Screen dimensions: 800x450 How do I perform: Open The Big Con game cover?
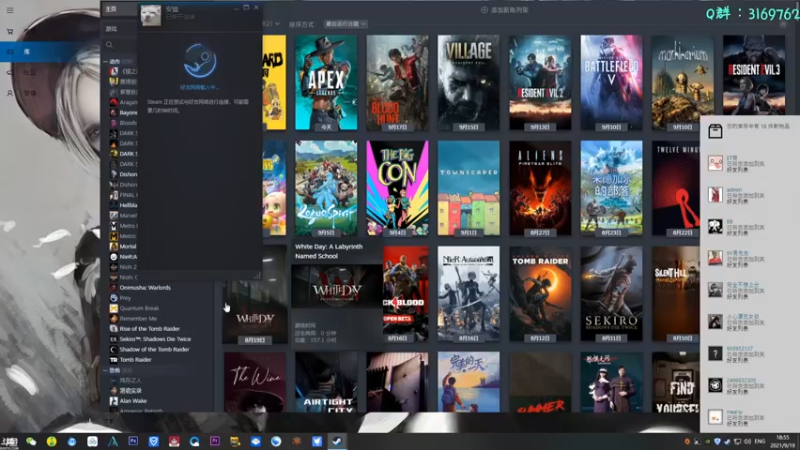397,188
